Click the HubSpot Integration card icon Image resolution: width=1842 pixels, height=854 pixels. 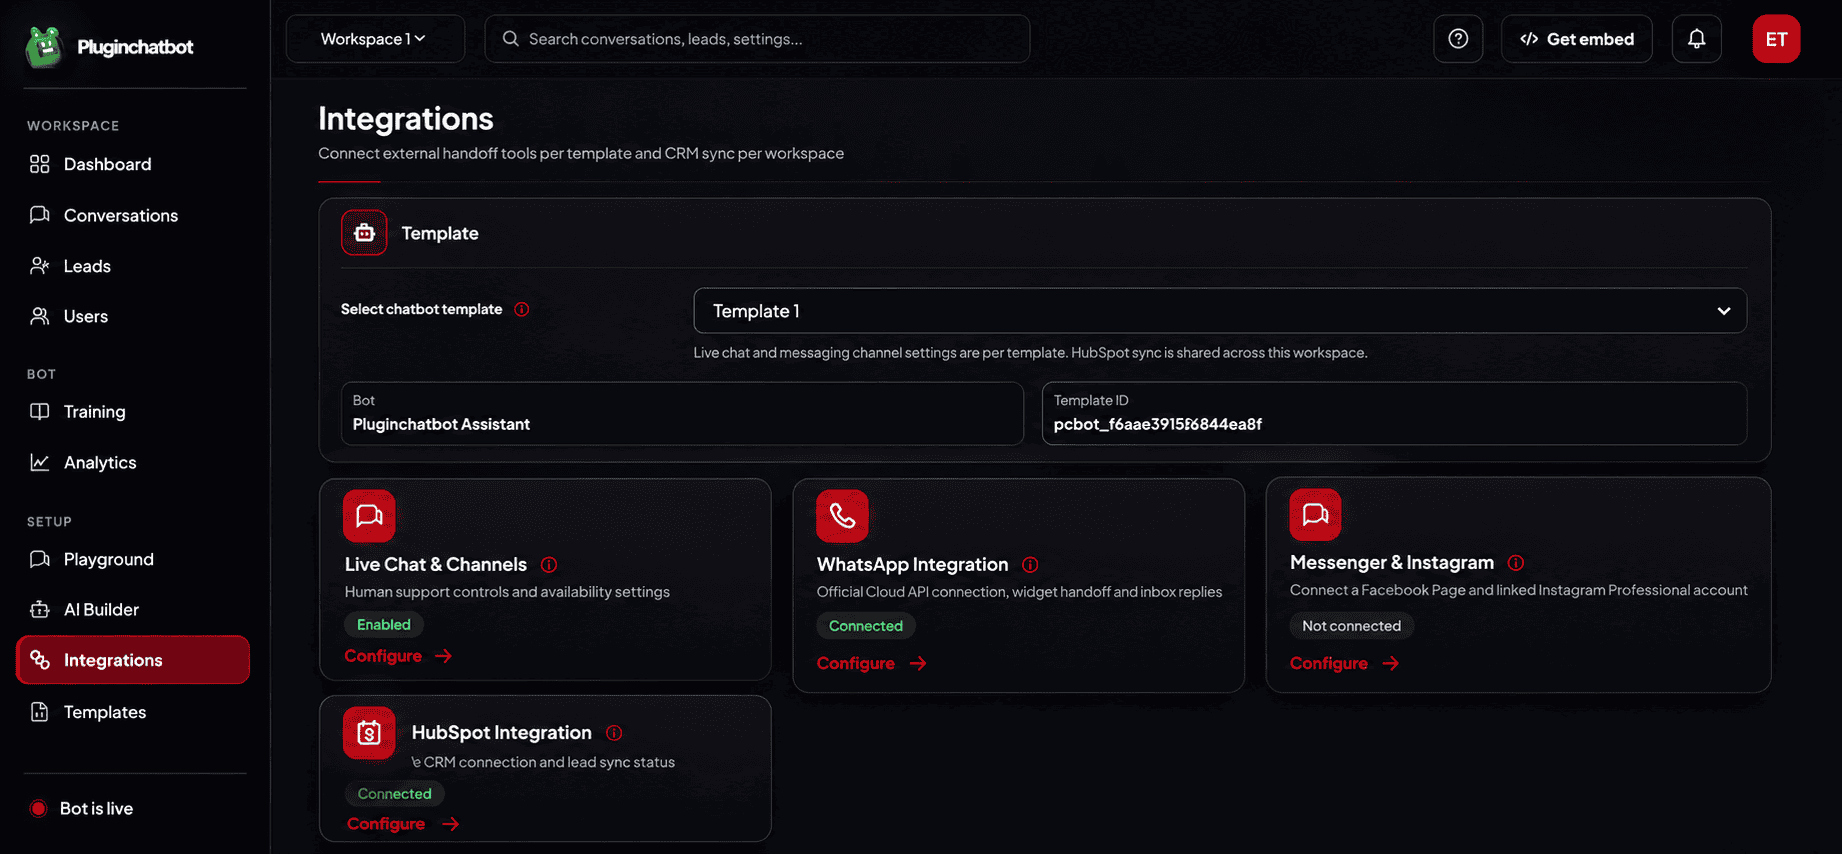point(369,733)
